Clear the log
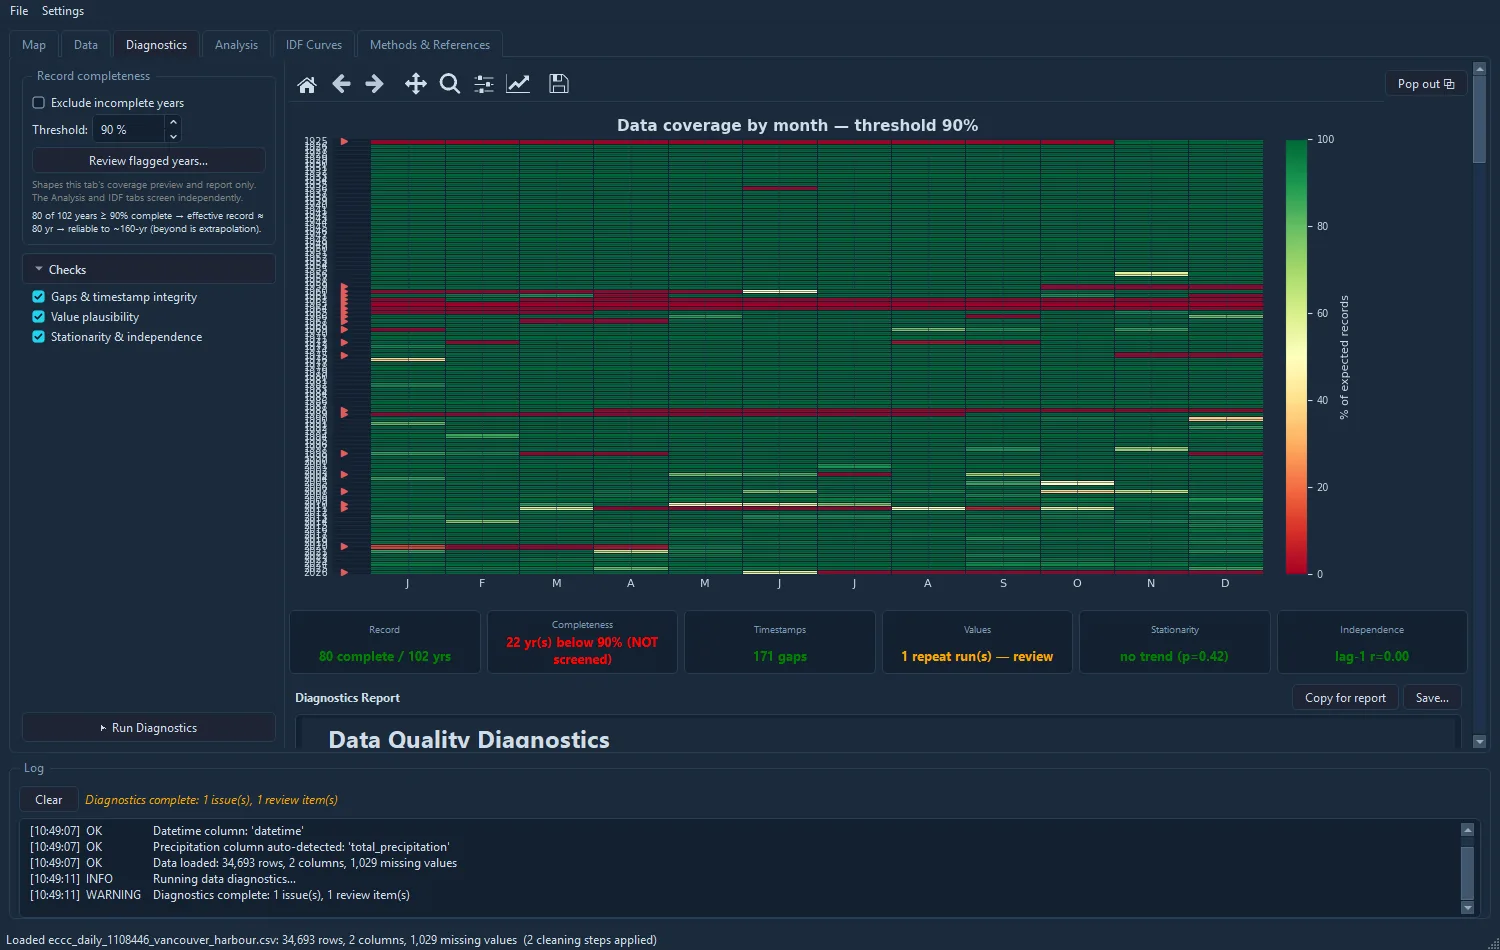The height and width of the screenshot is (950, 1500). pyautogui.click(x=48, y=800)
